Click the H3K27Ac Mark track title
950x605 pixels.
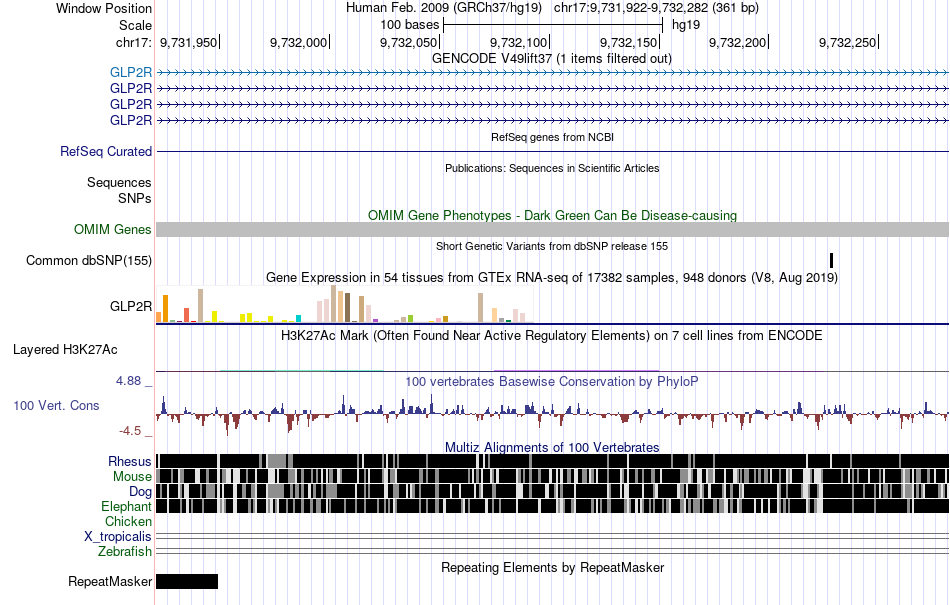(552, 336)
